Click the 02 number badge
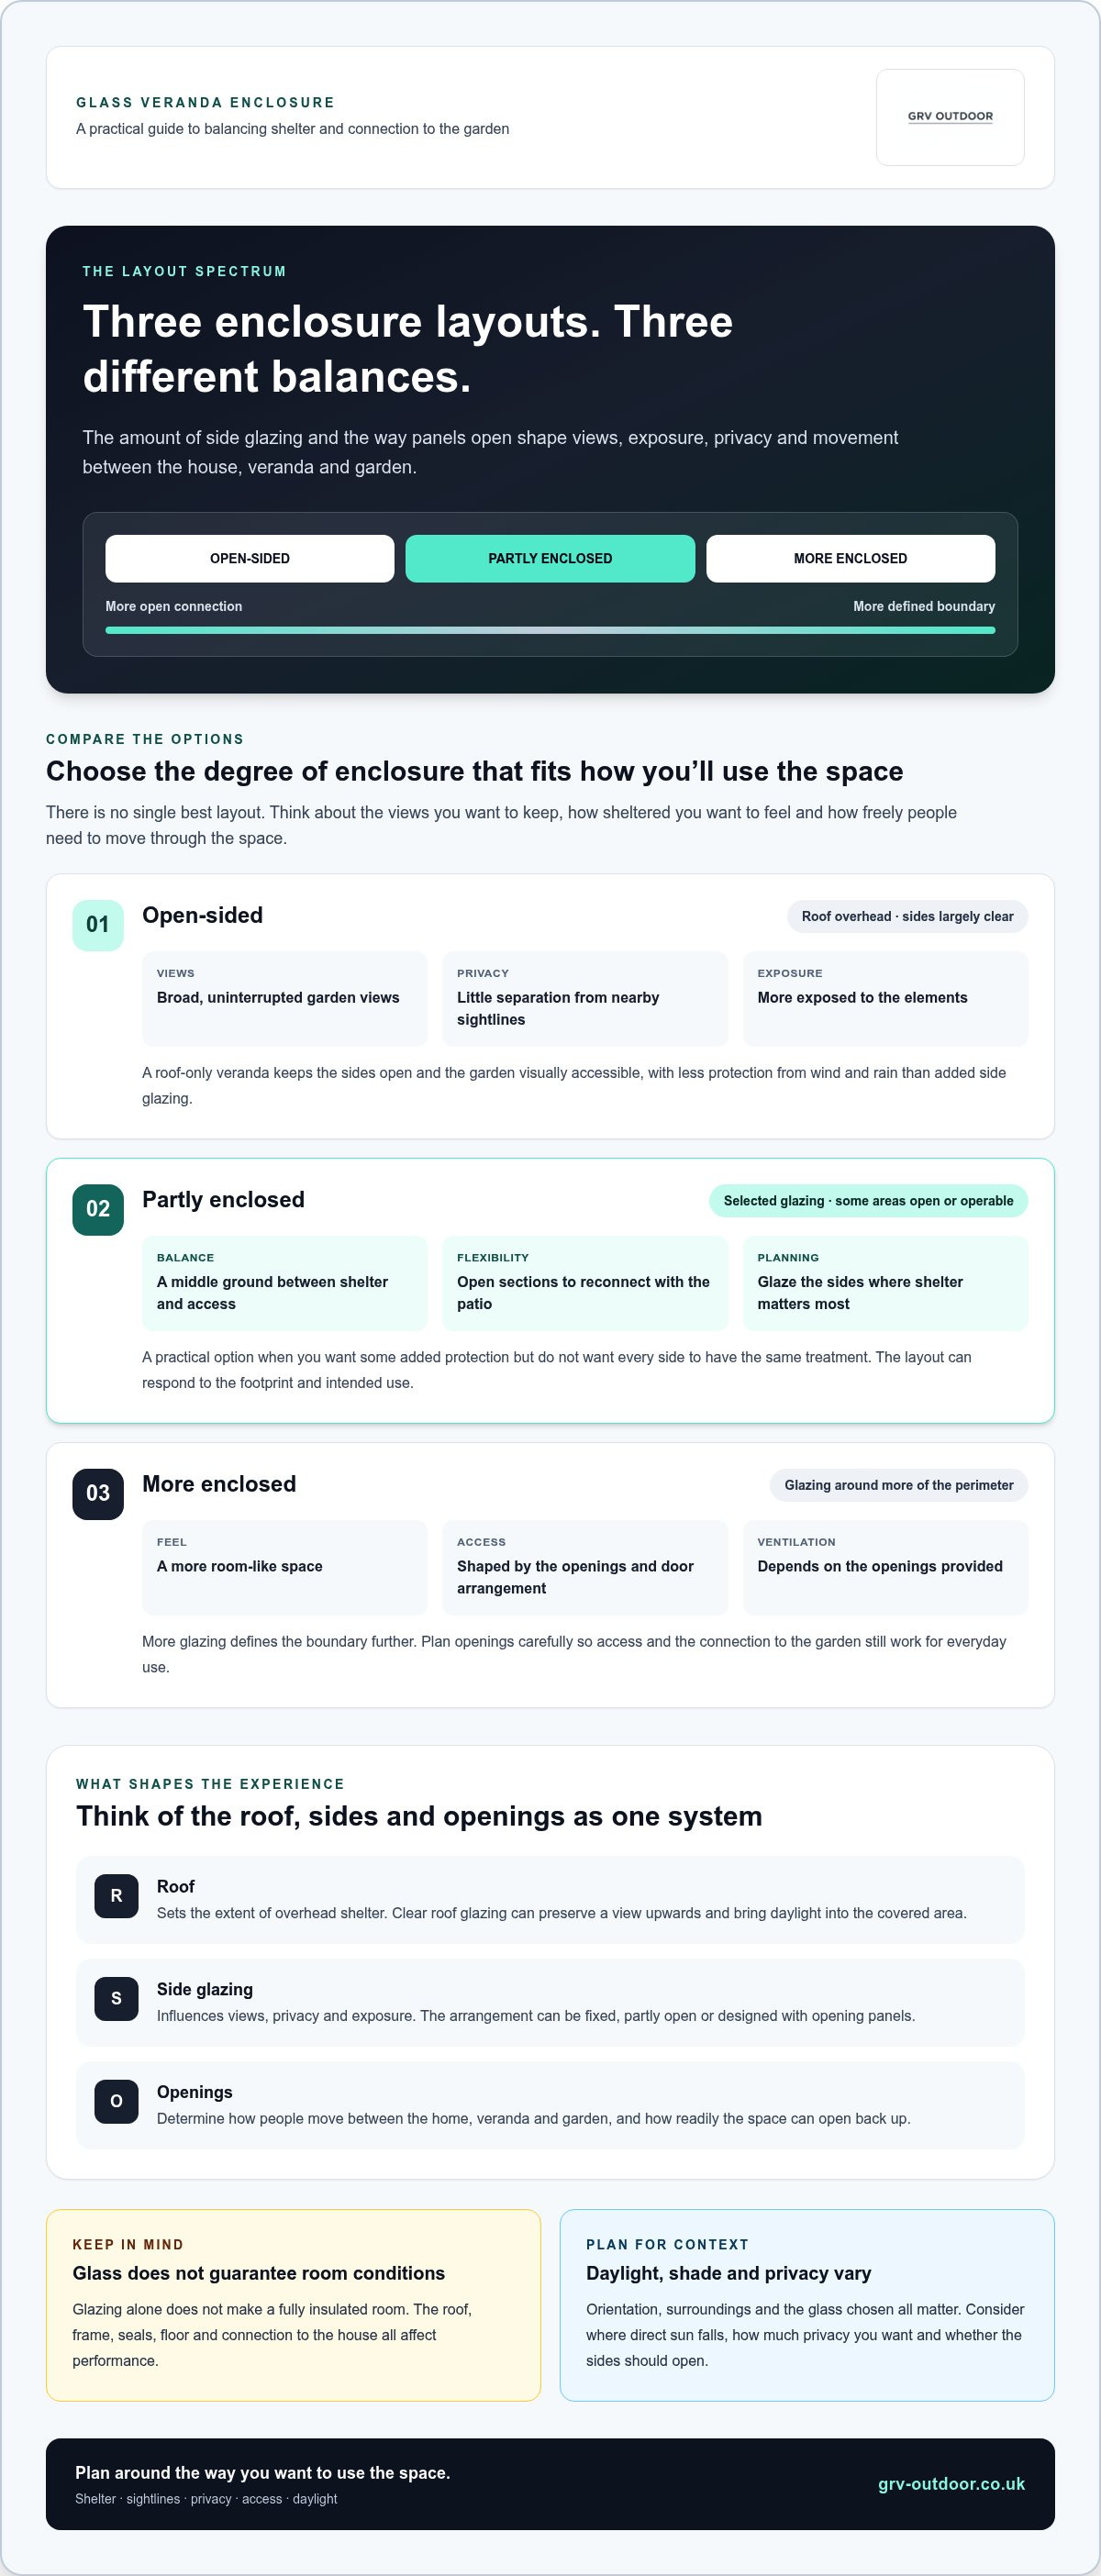This screenshot has width=1101, height=2576. point(98,1209)
